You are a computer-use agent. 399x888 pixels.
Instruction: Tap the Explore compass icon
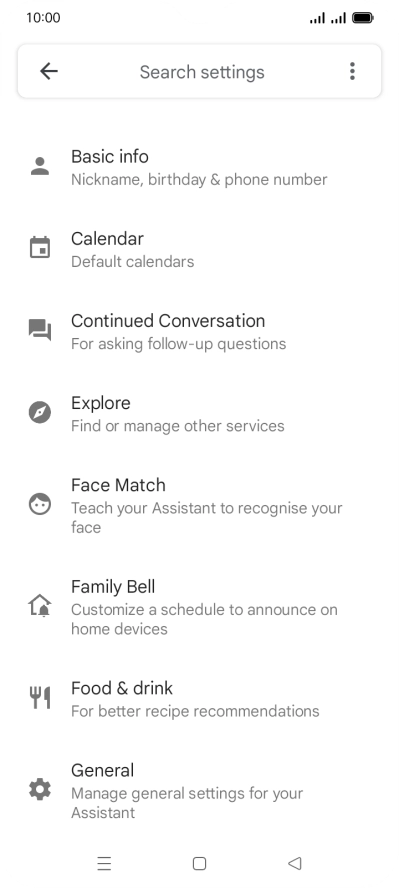(x=40, y=412)
